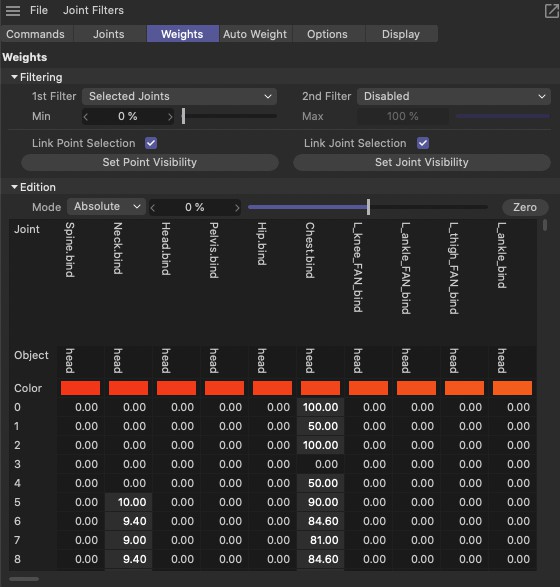
Task: Select the Neck.bind weight cell showing 10.00
Action: click(x=128, y=502)
